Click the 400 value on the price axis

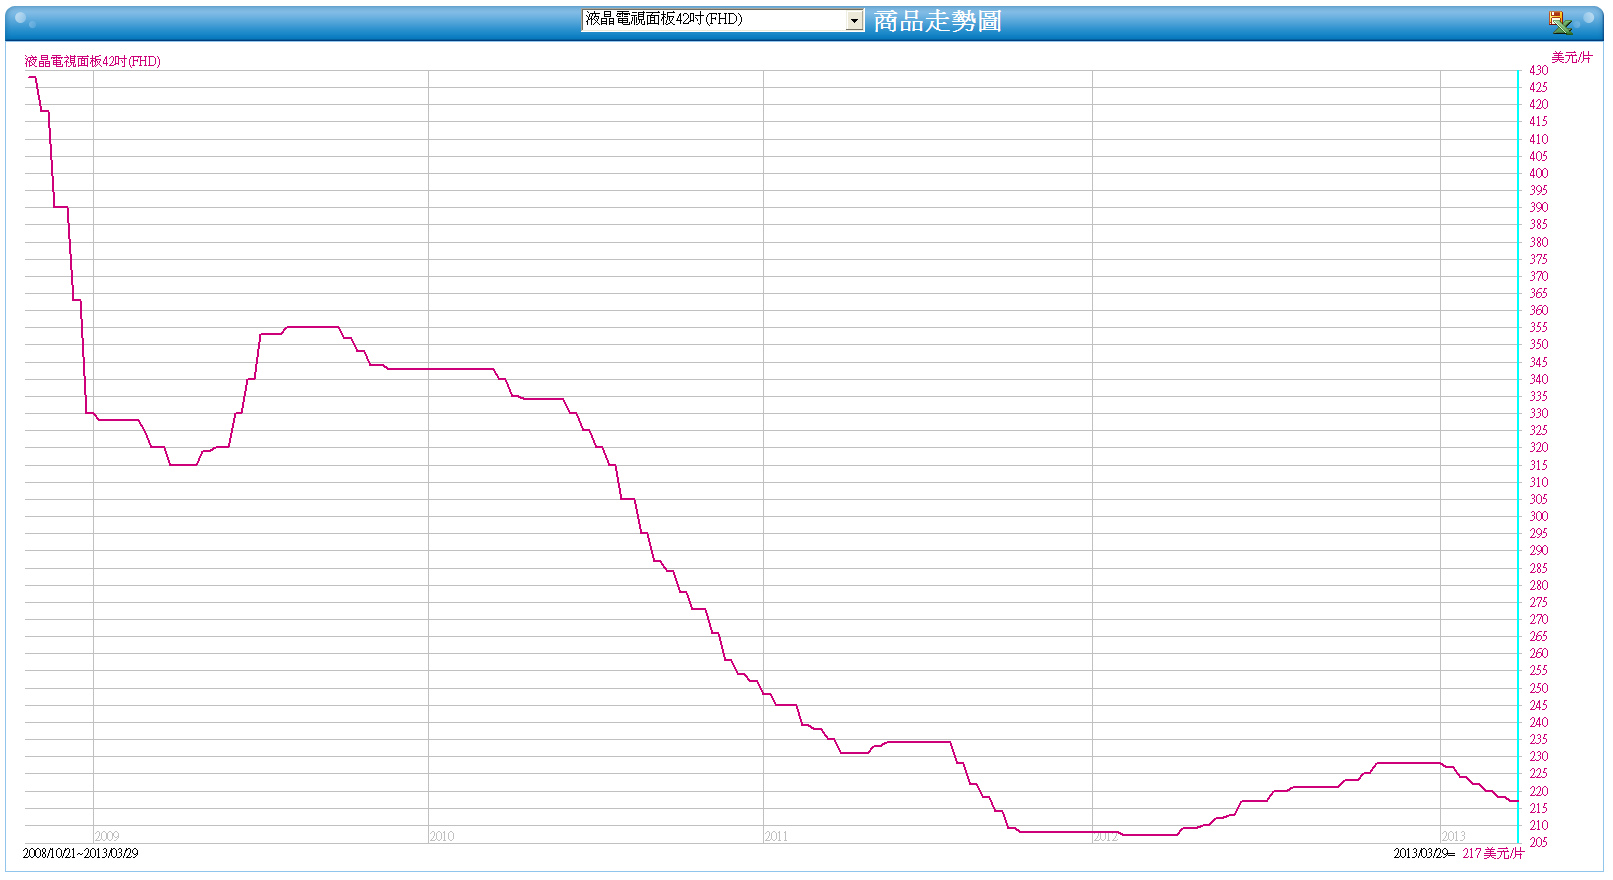1538,173
